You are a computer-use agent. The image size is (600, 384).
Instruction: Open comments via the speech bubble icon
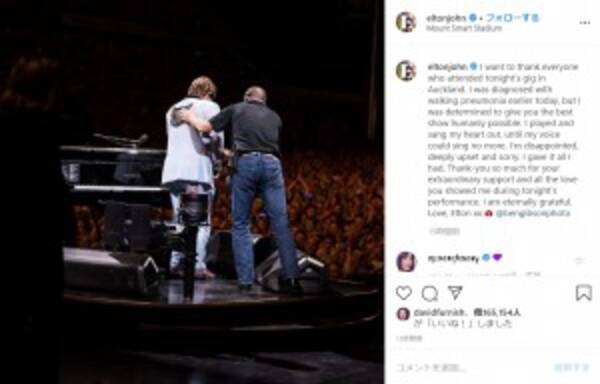click(430, 294)
